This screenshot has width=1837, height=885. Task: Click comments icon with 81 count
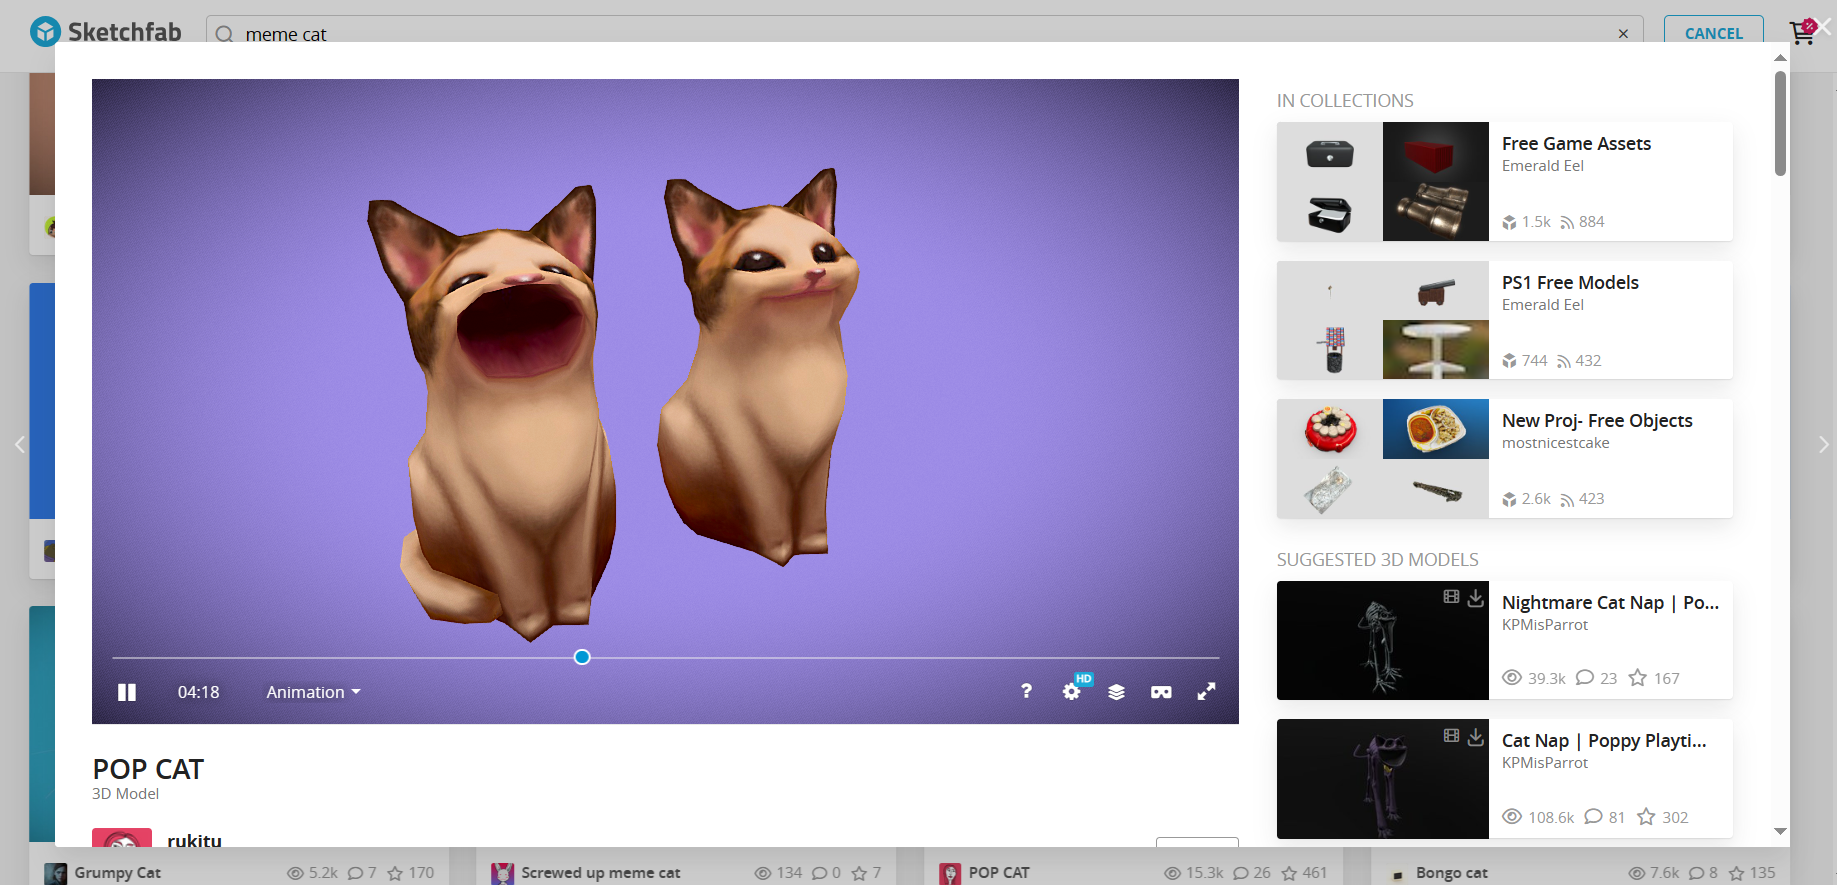tap(1593, 817)
